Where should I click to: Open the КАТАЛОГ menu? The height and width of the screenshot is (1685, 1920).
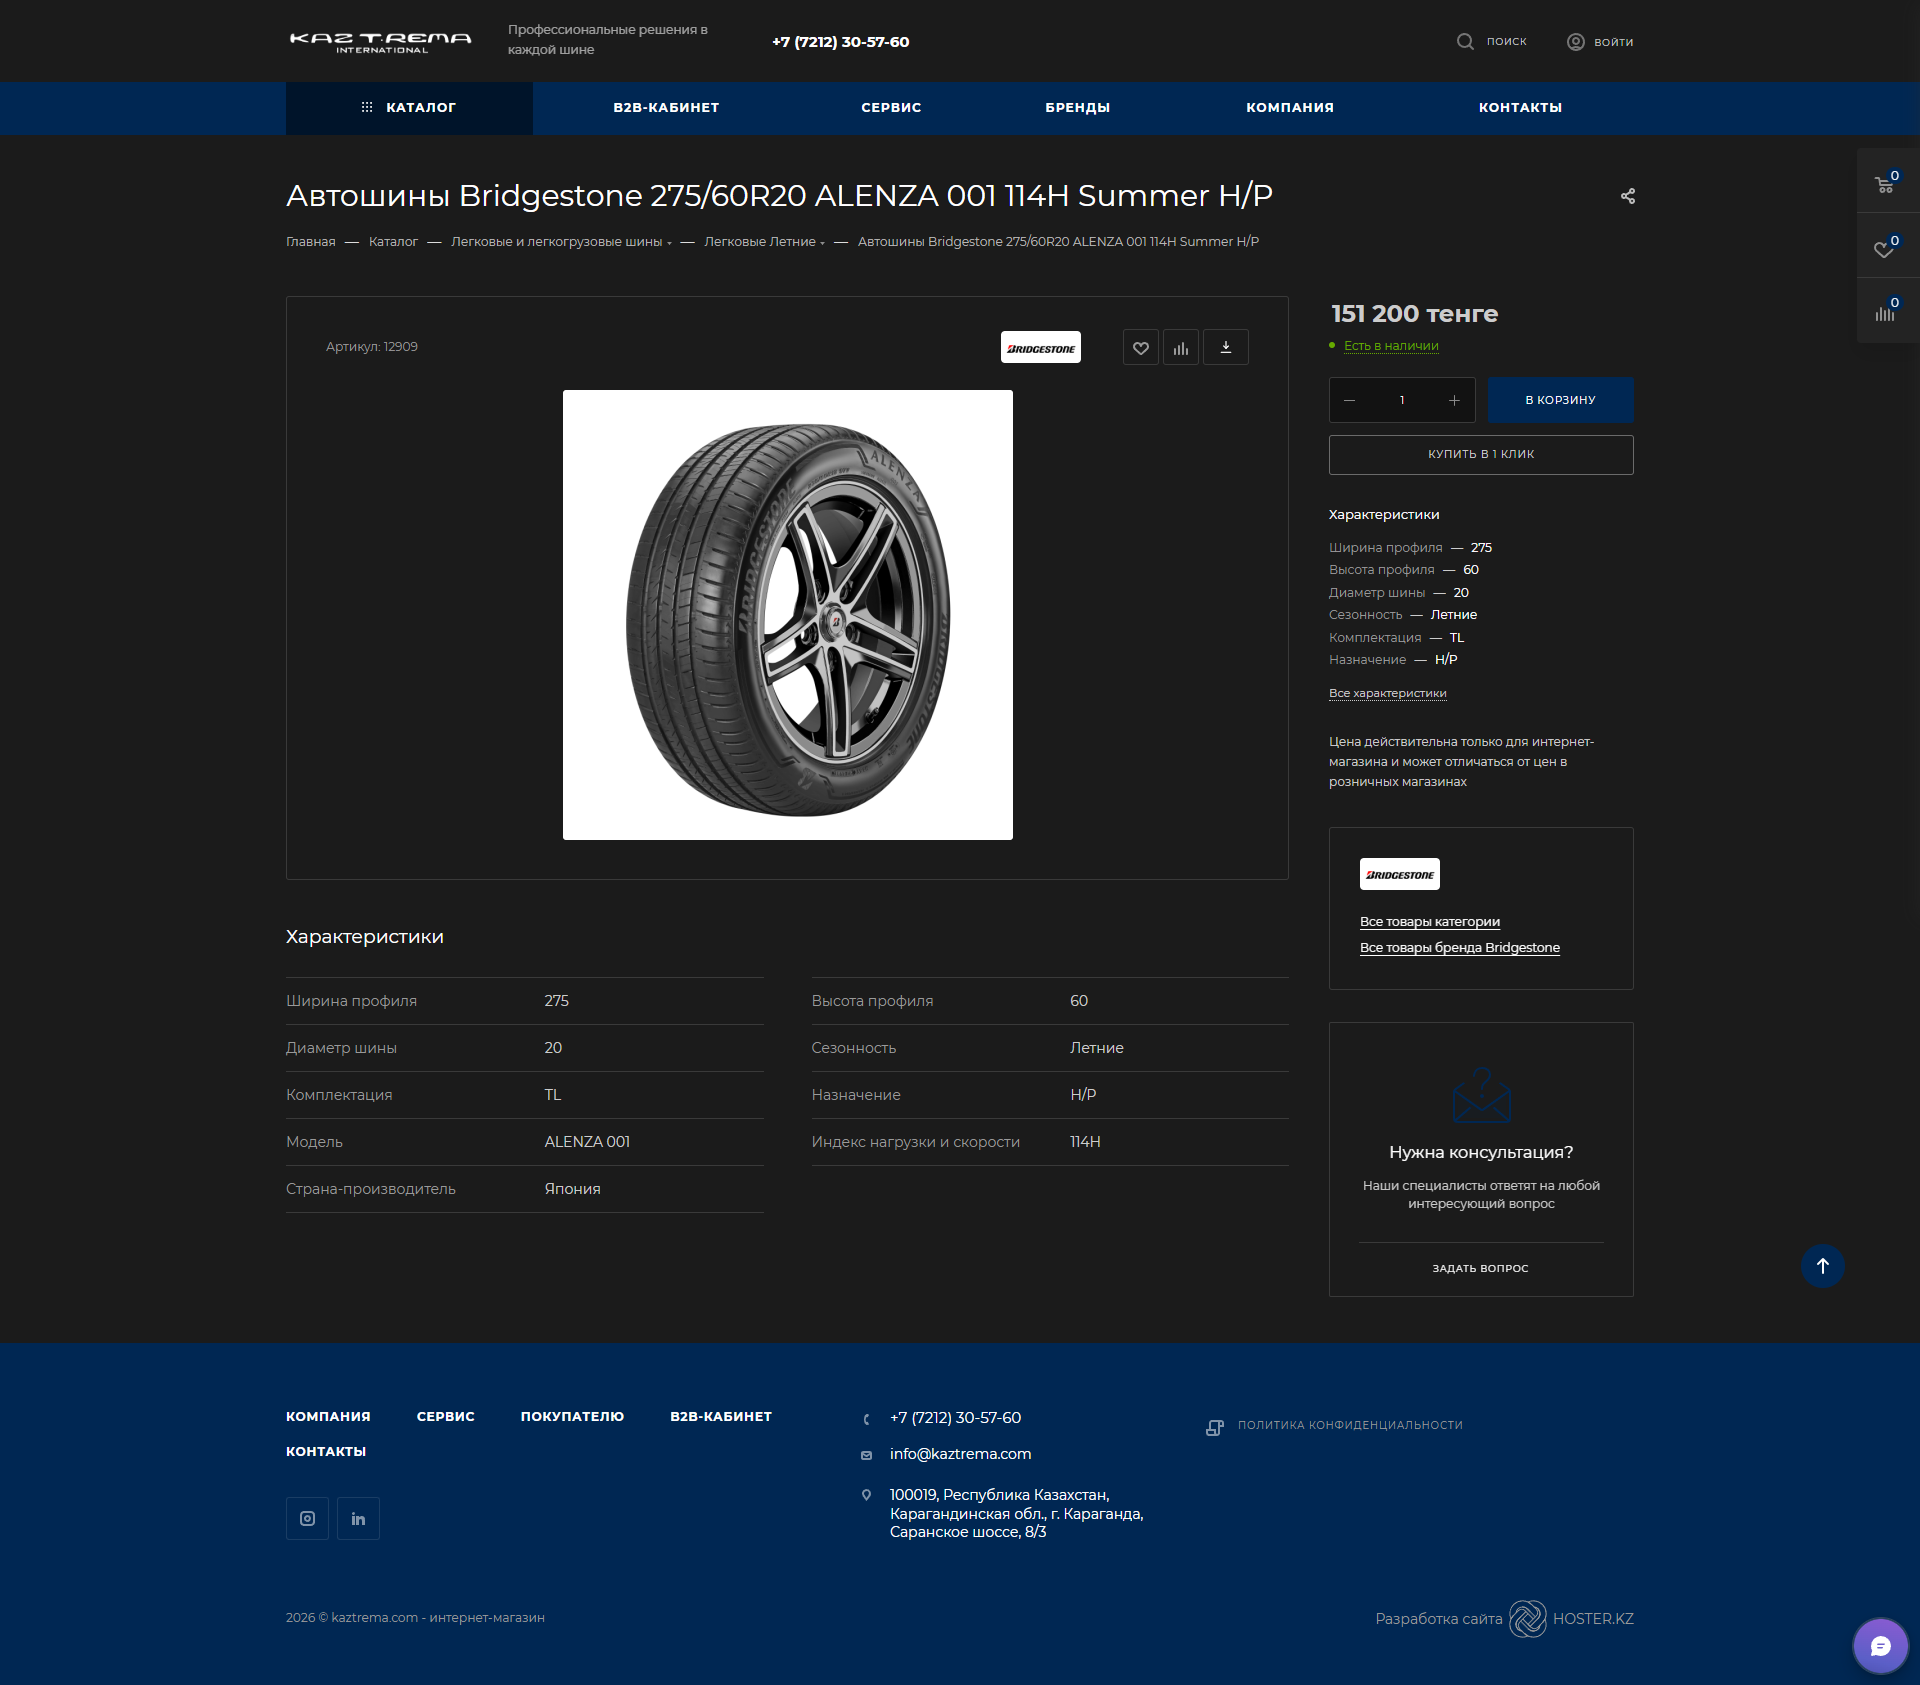pos(409,108)
